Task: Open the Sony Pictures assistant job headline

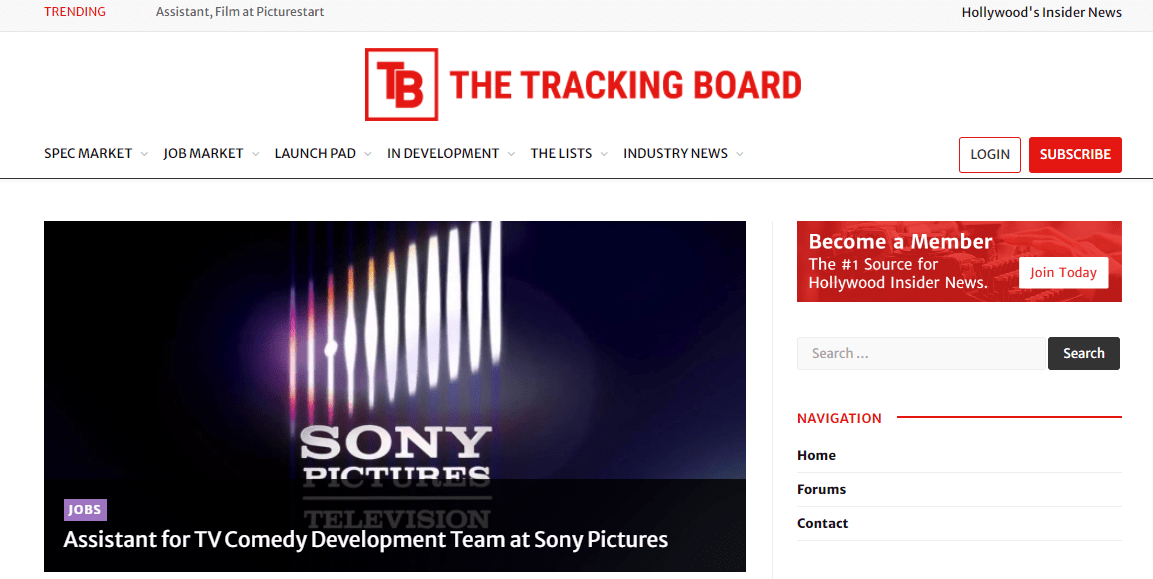Action: point(365,540)
